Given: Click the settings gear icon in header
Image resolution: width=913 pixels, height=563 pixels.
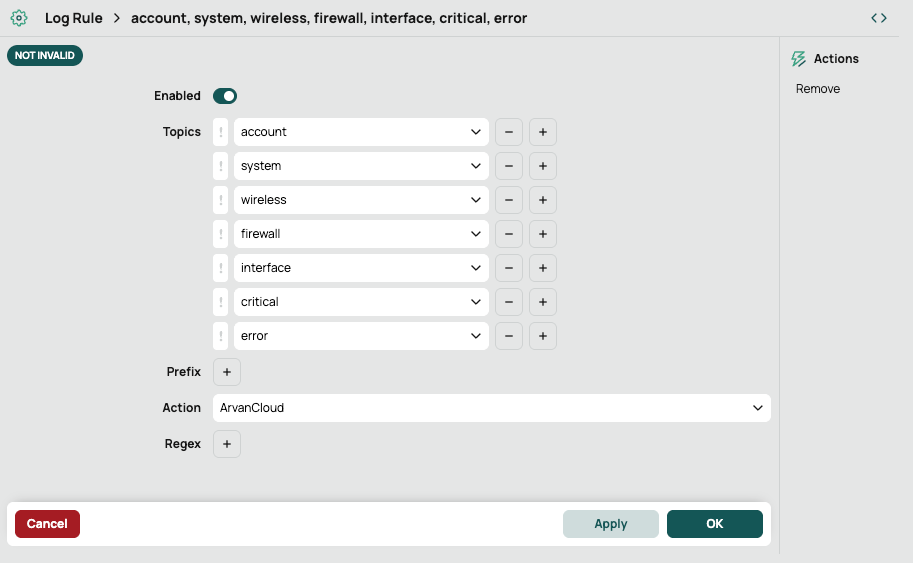Looking at the screenshot, I should 18,18.
